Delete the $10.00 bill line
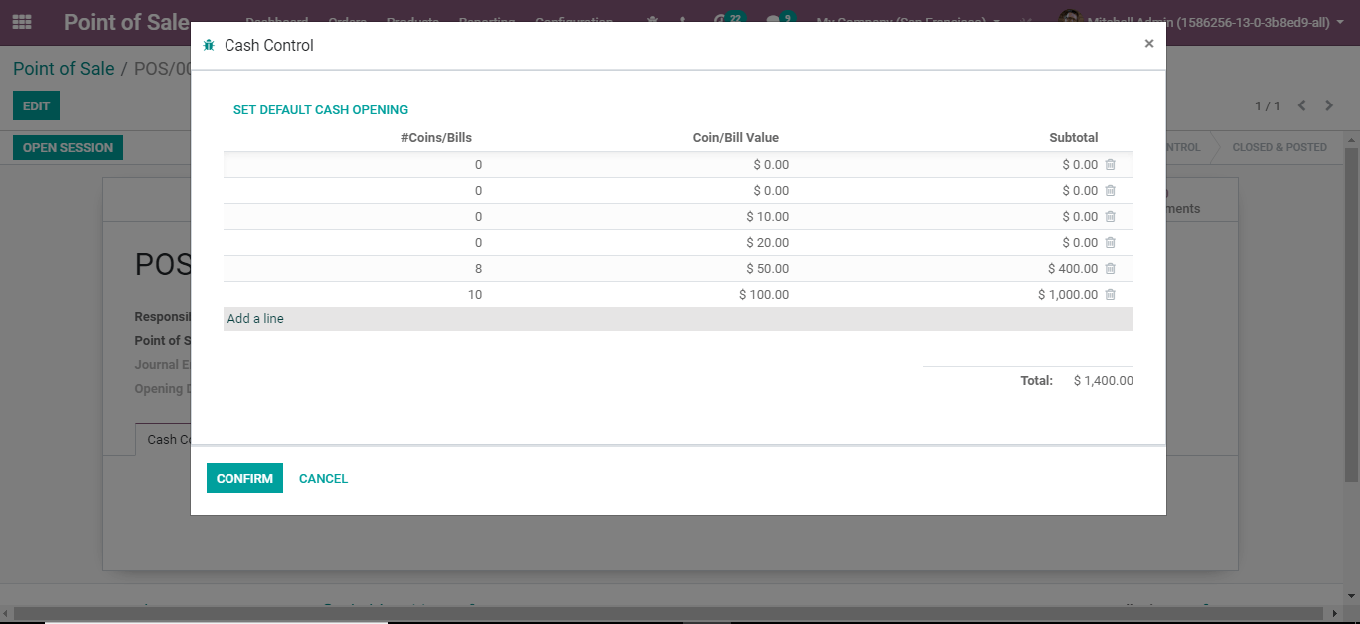Viewport: 1360px width, 624px height. (x=1110, y=216)
